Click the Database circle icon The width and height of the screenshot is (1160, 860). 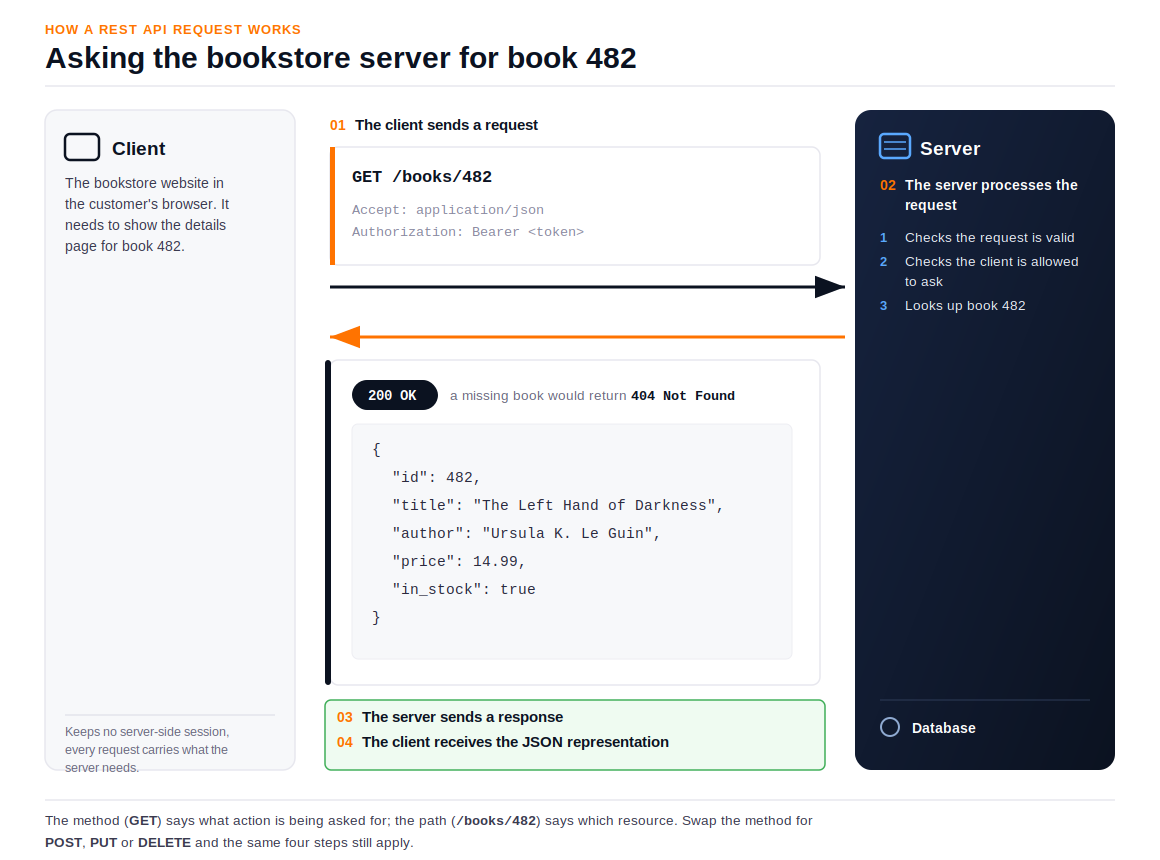click(x=890, y=728)
